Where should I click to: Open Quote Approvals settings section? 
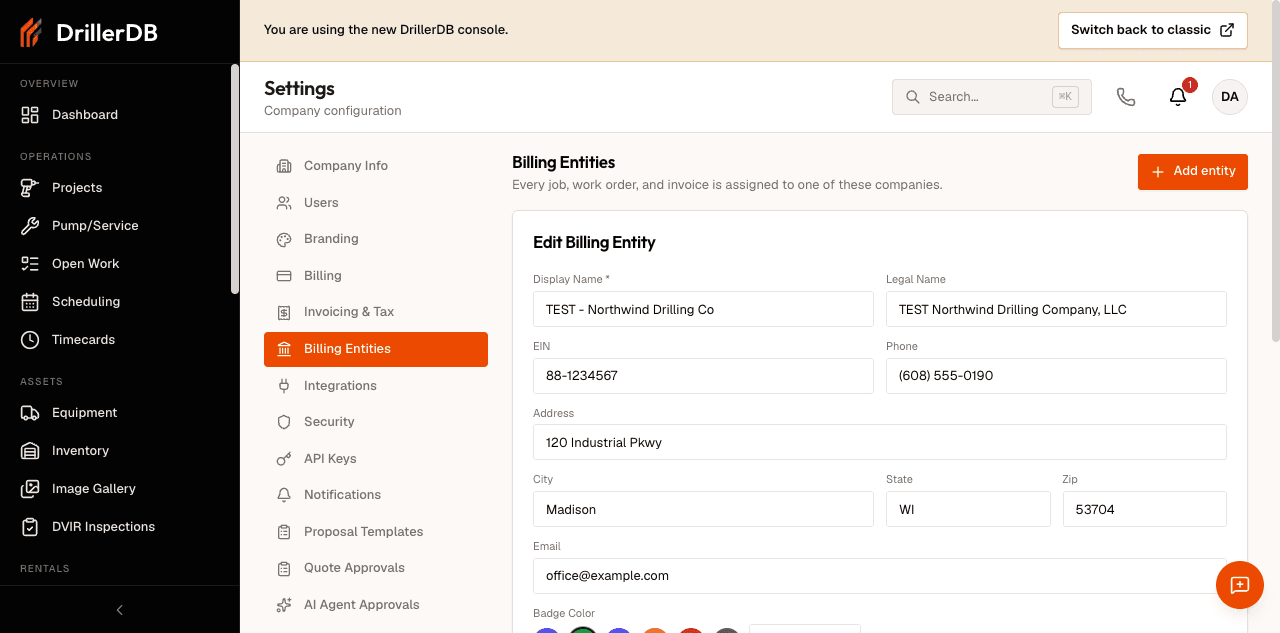(x=376, y=568)
